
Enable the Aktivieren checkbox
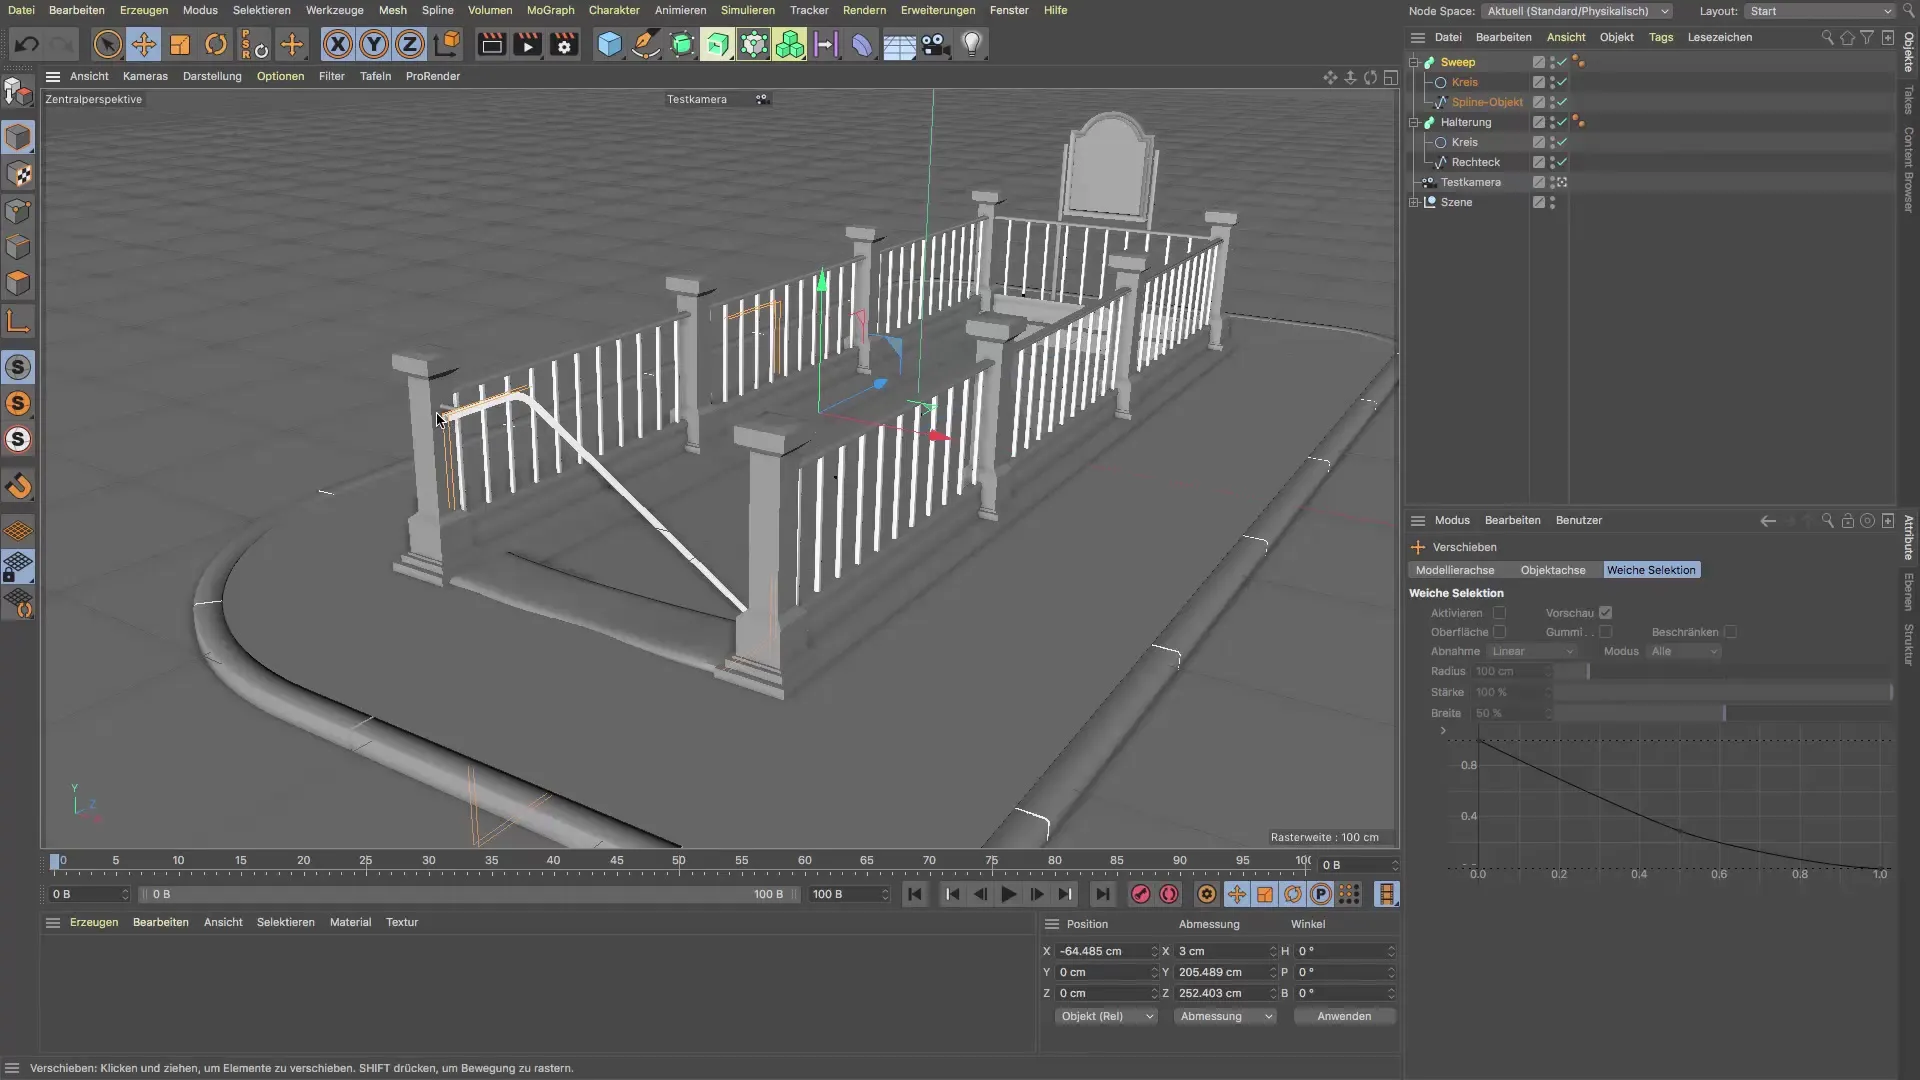[1499, 613]
